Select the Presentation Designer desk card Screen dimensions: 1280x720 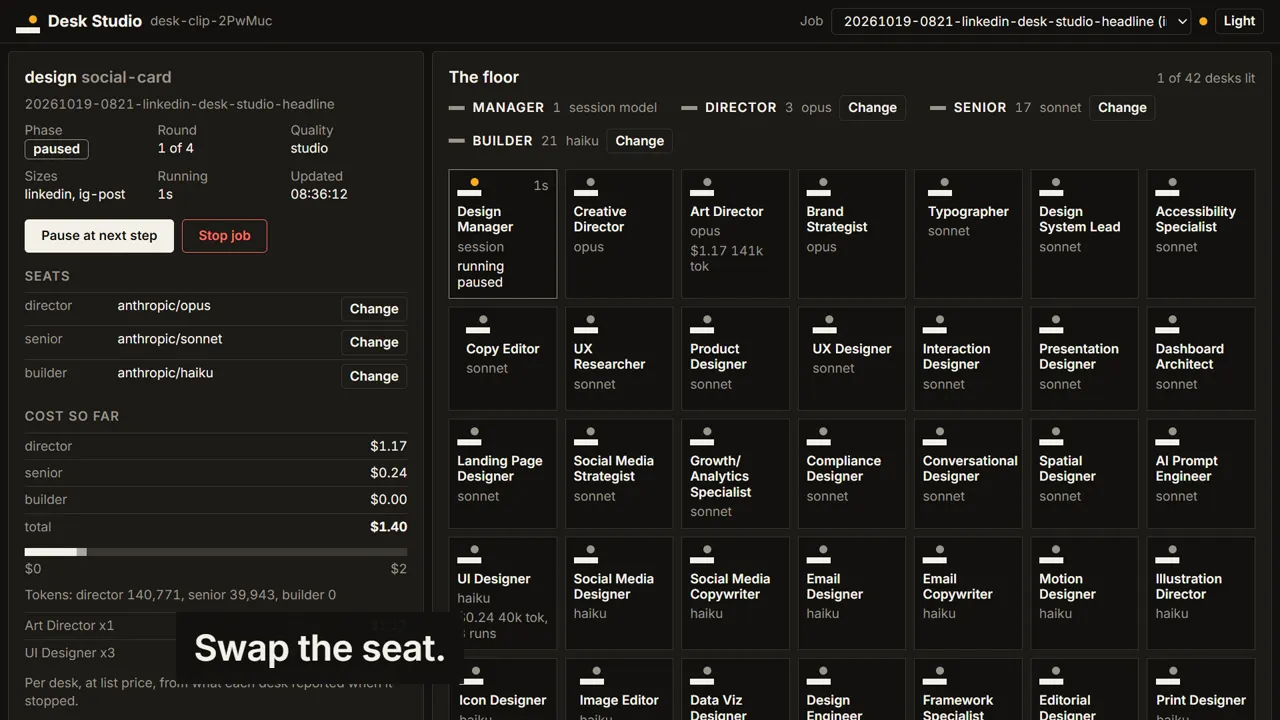1085,359
